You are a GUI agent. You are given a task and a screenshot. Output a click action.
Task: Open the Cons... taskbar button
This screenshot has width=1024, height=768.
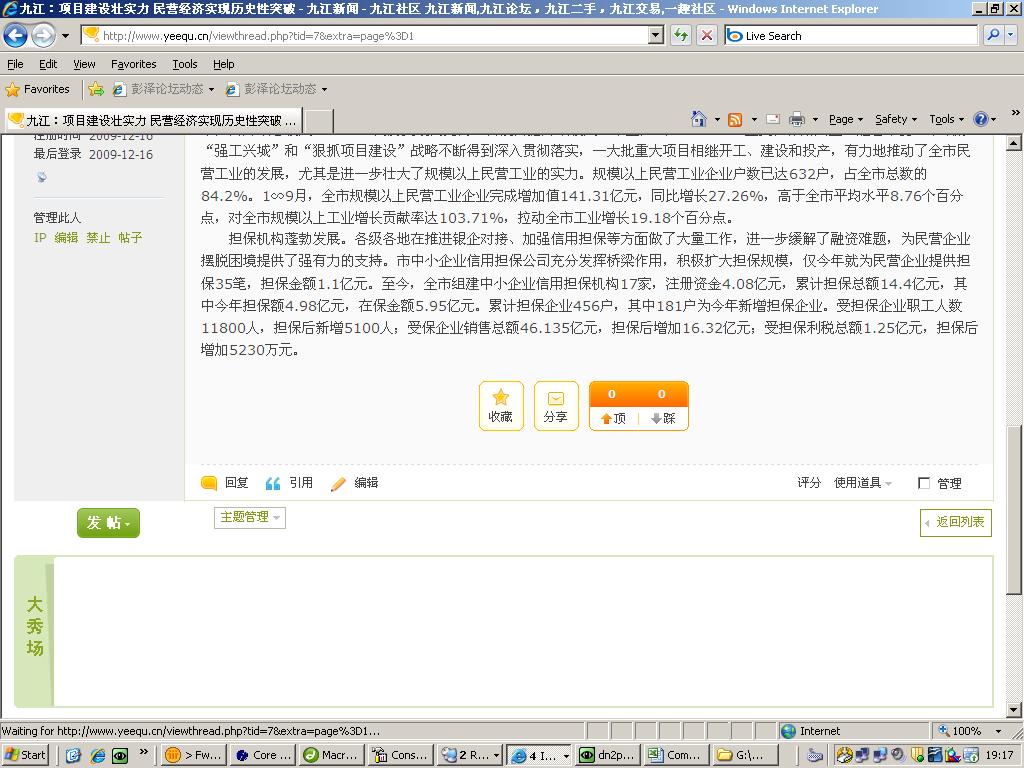click(400, 755)
